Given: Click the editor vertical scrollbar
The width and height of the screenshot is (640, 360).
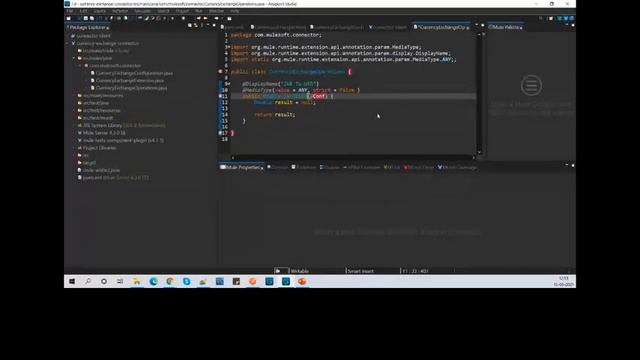Looking at the screenshot, I should (x=479, y=93).
